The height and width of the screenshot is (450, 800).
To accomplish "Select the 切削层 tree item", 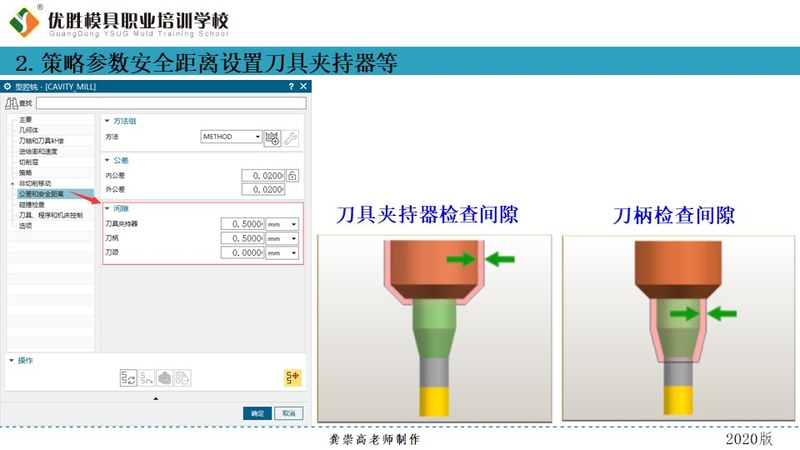I will click(x=29, y=162).
